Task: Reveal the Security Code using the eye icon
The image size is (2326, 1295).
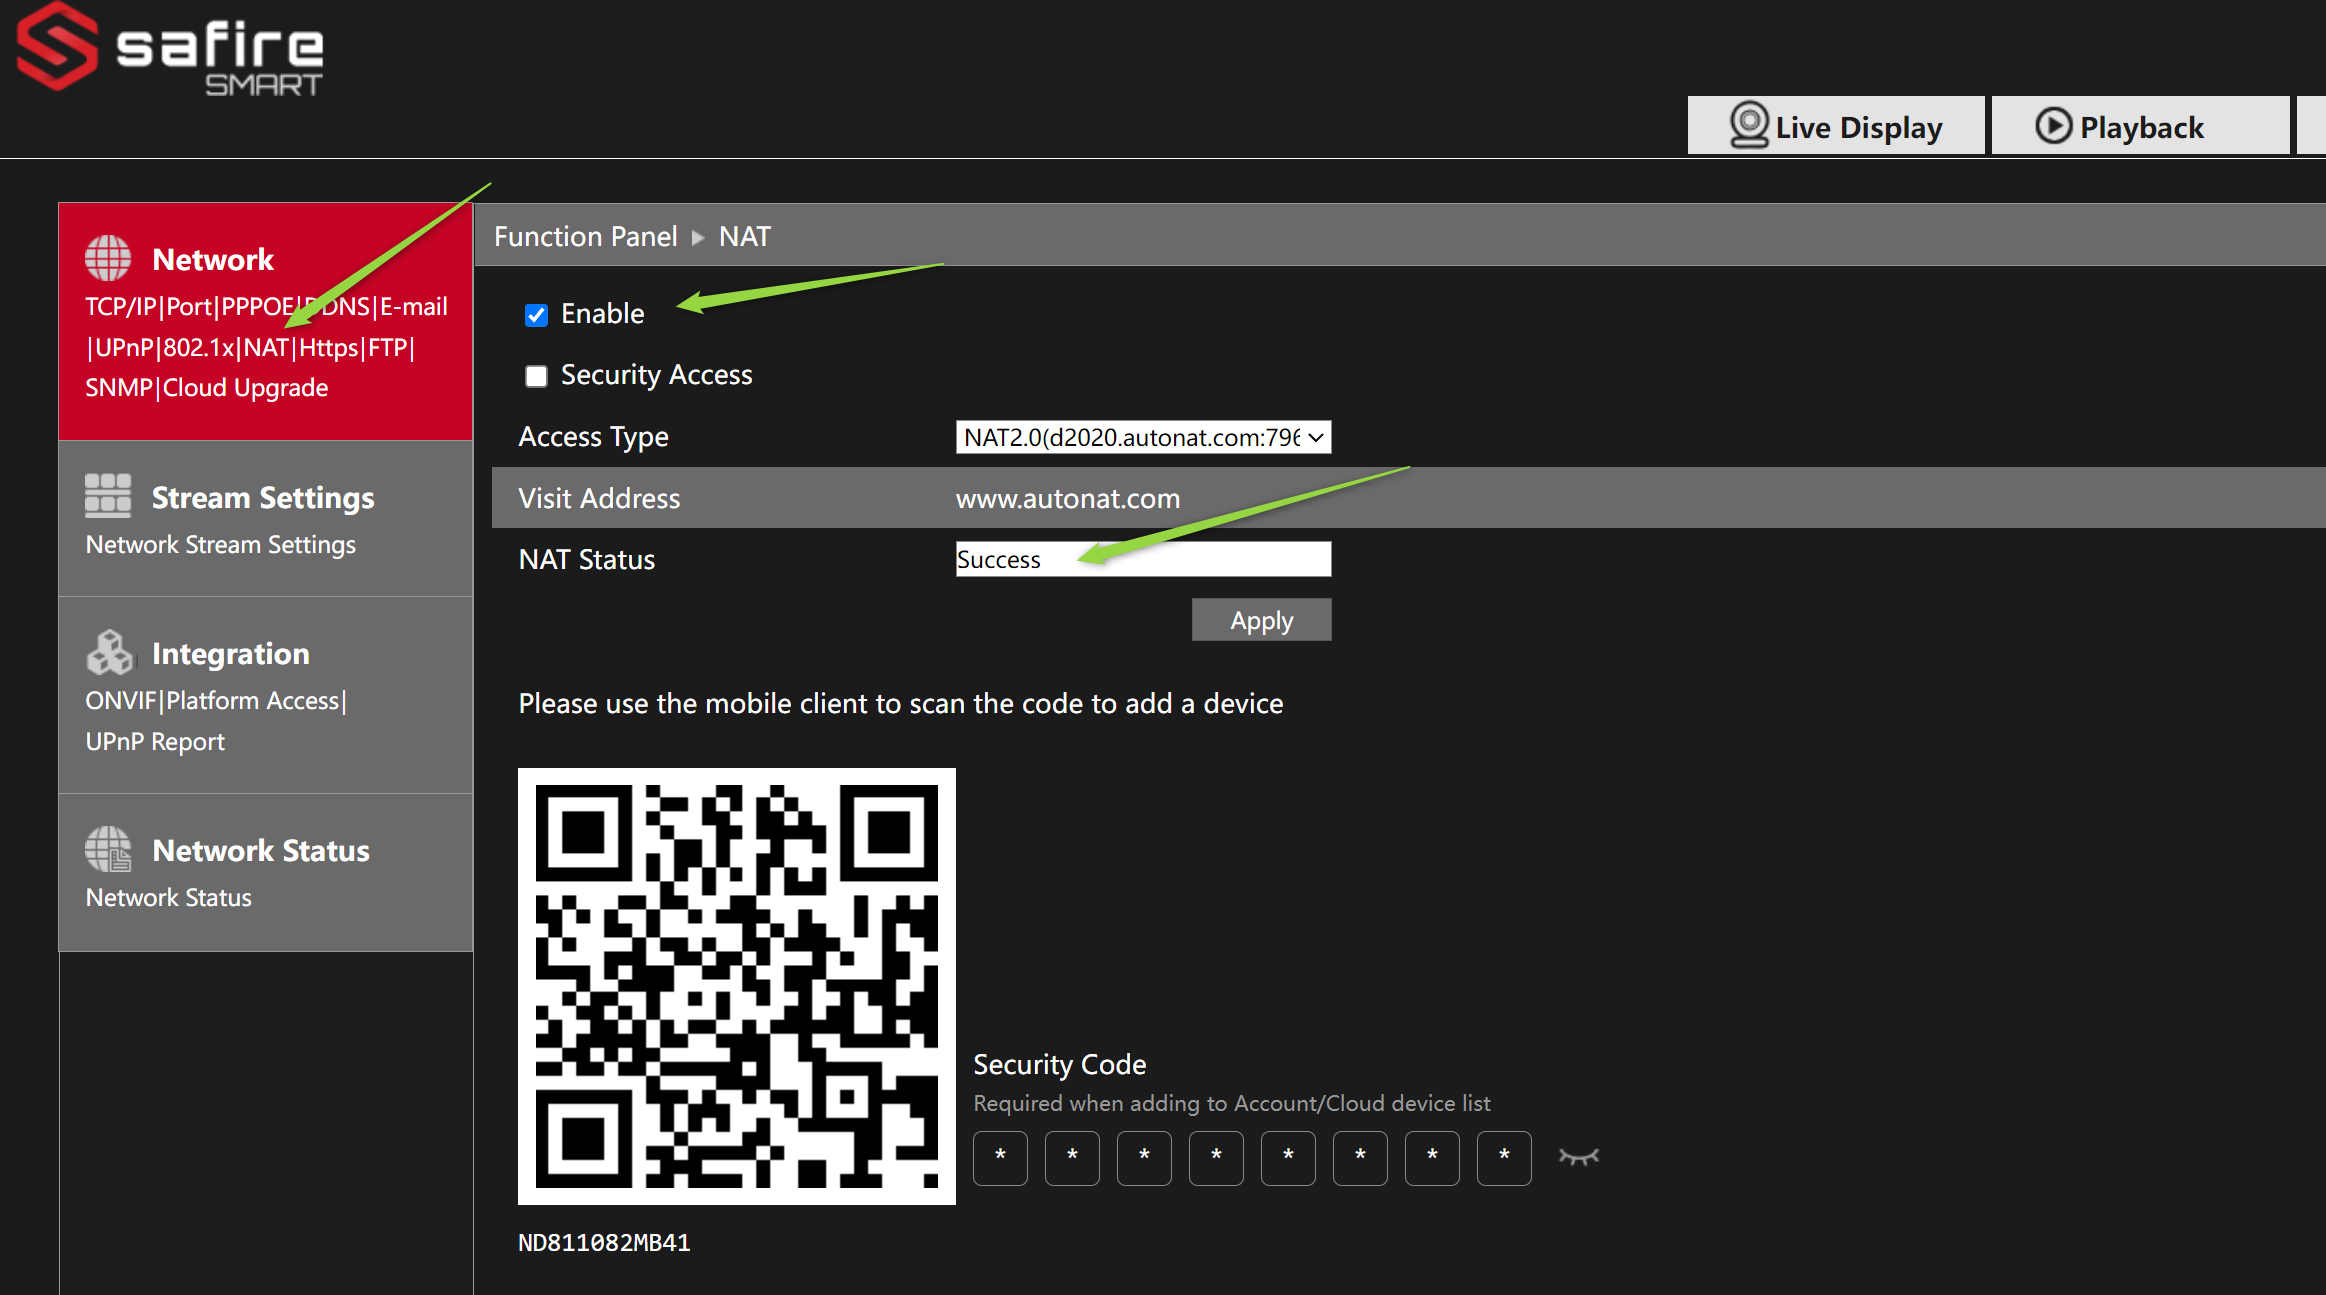Action: point(1578,1157)
